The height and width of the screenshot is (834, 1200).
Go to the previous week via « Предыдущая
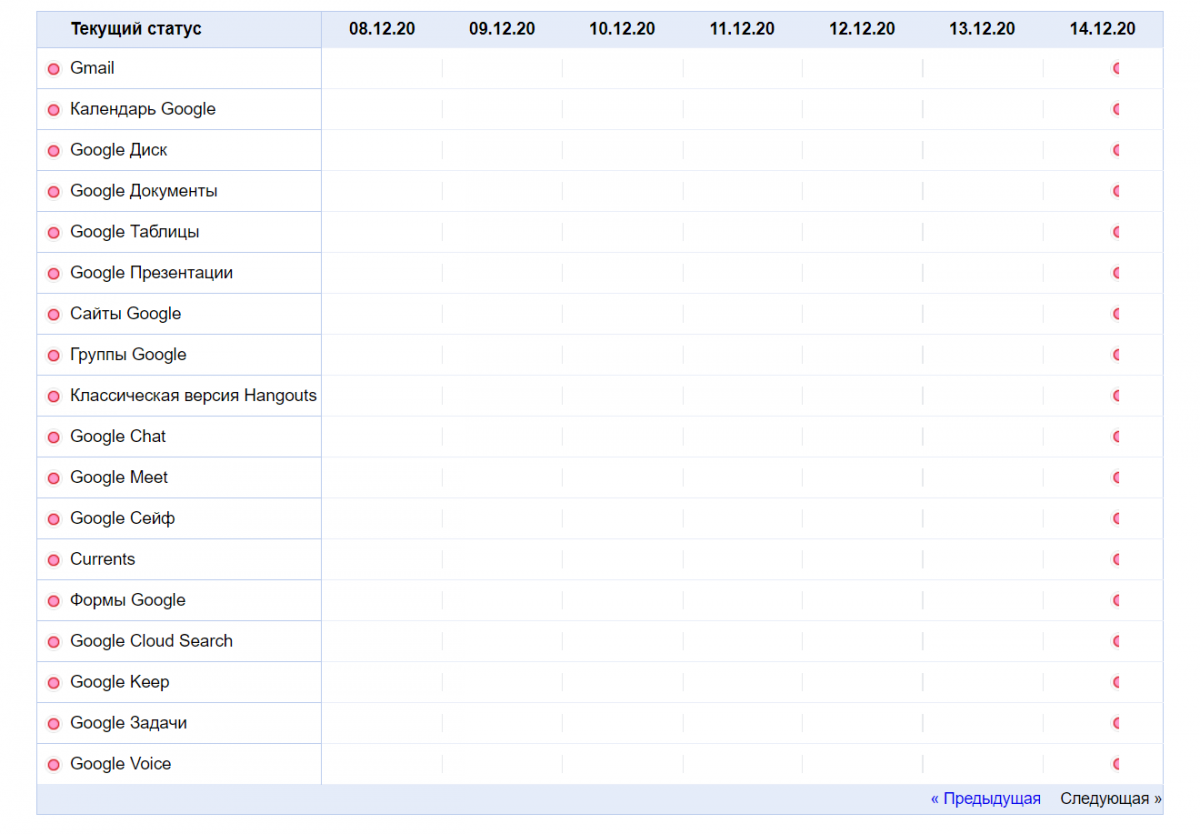click(985, 798)
